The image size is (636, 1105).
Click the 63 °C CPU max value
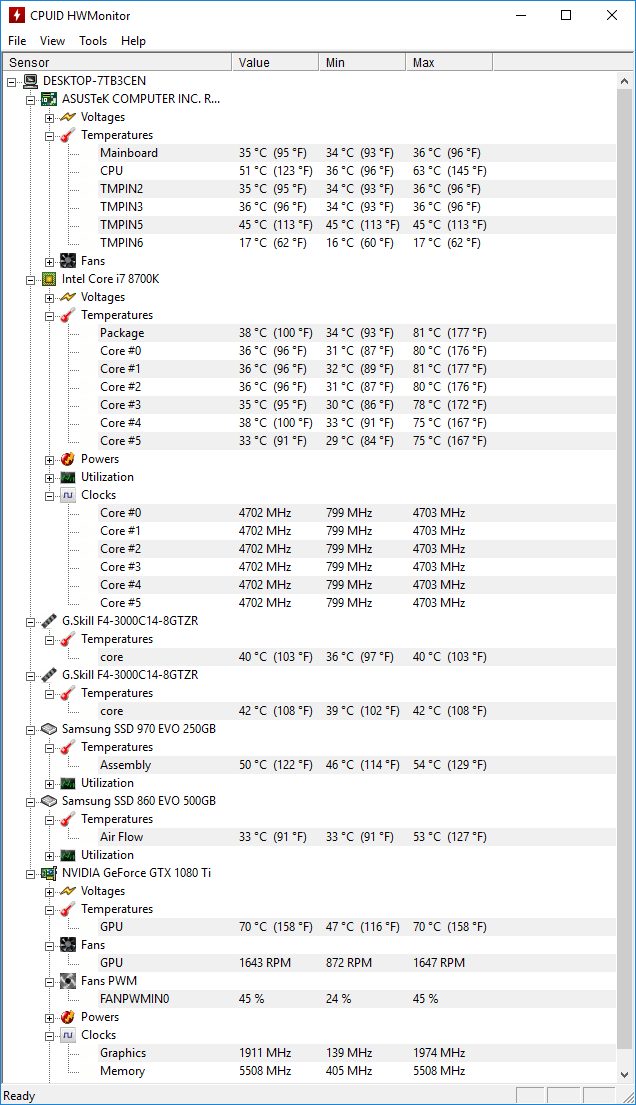pos(449,171)
